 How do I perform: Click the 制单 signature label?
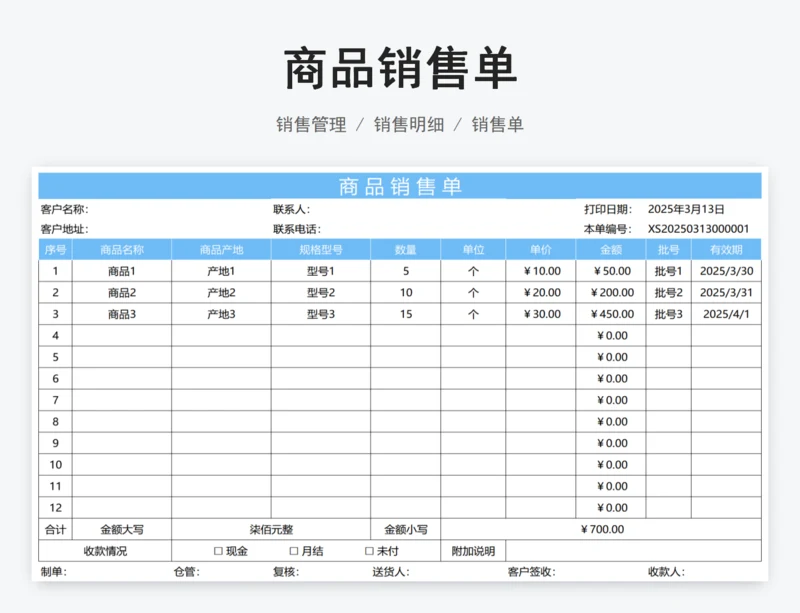pyautogui.click(x=54, y=572)
